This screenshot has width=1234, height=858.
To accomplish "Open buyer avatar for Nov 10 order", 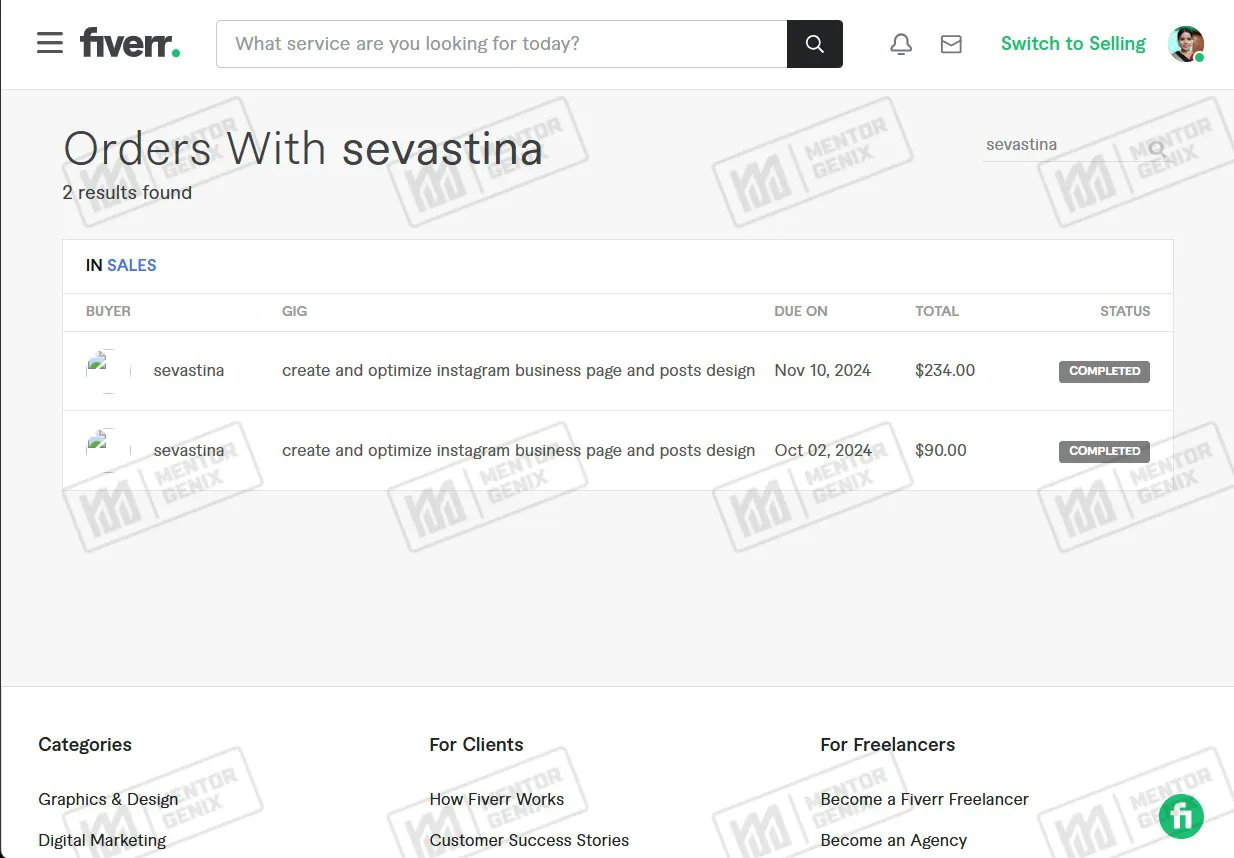I will pos(108,371).
